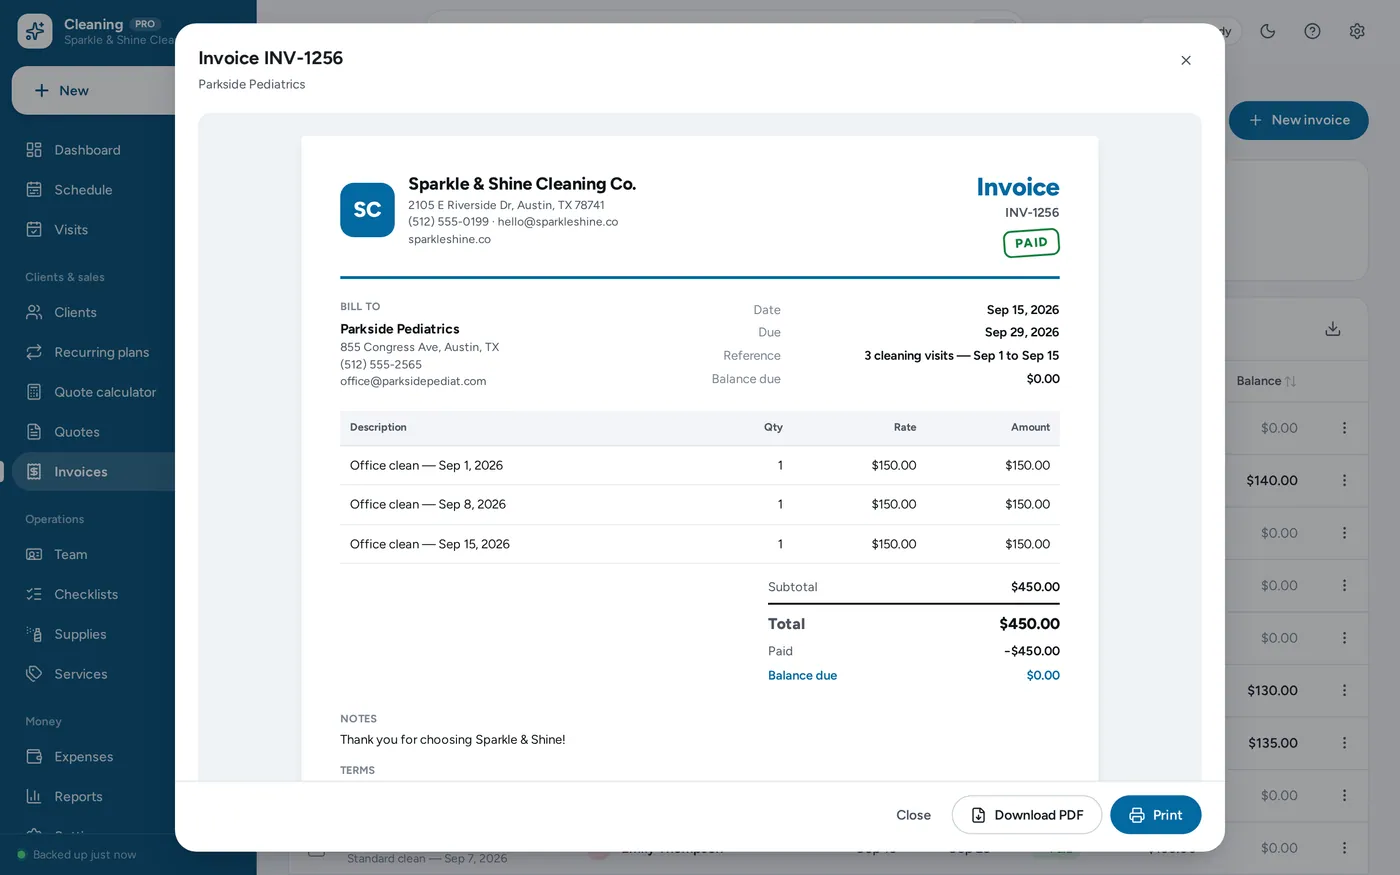Click the Sparkle & Shine app logo icon
Screen dimensions: 1400x875
[35, 31]
